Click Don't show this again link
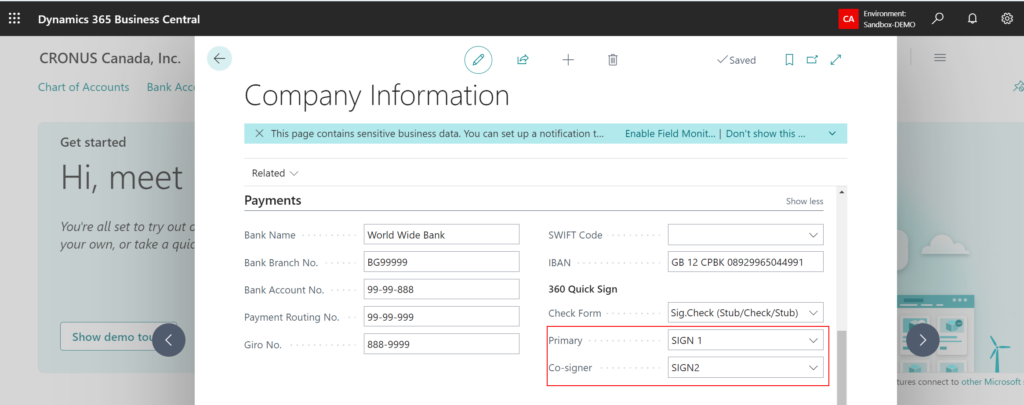 coord(765,133)
